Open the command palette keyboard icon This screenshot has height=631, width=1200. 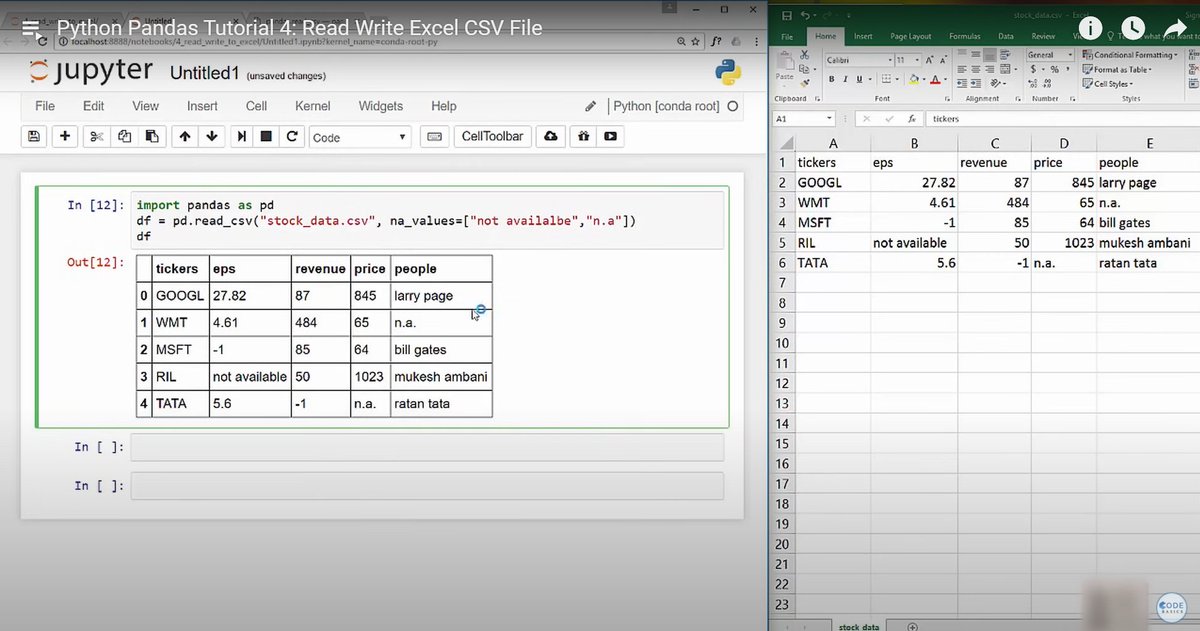tap(434, 137)
